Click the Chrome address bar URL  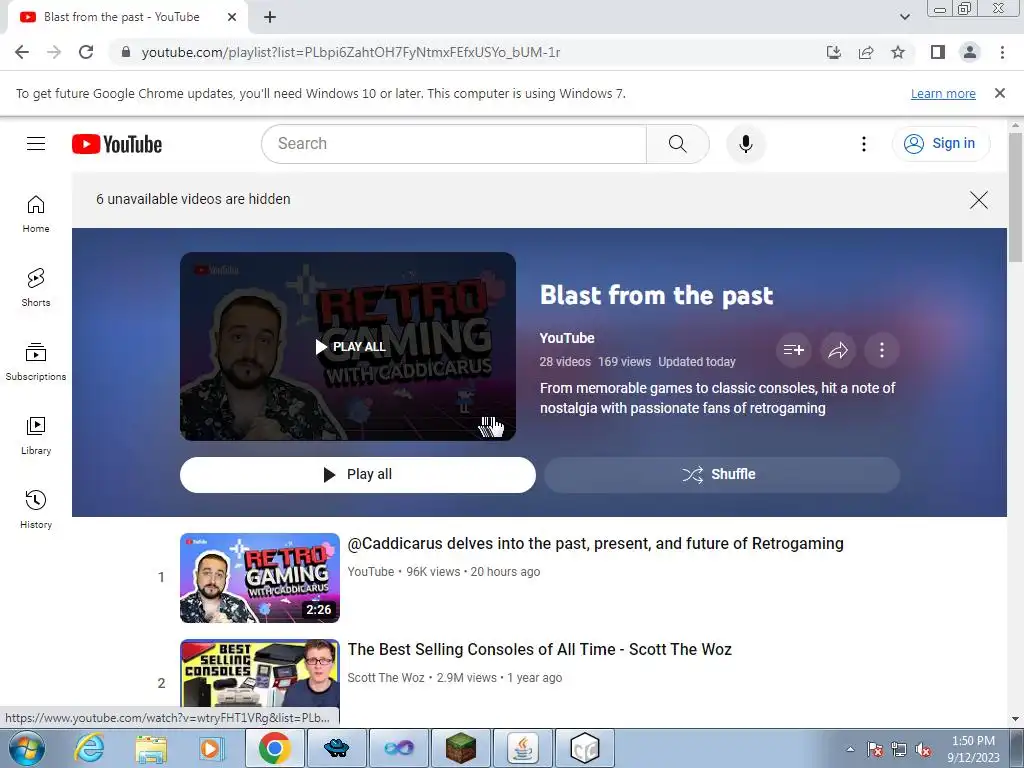point(351,52)
